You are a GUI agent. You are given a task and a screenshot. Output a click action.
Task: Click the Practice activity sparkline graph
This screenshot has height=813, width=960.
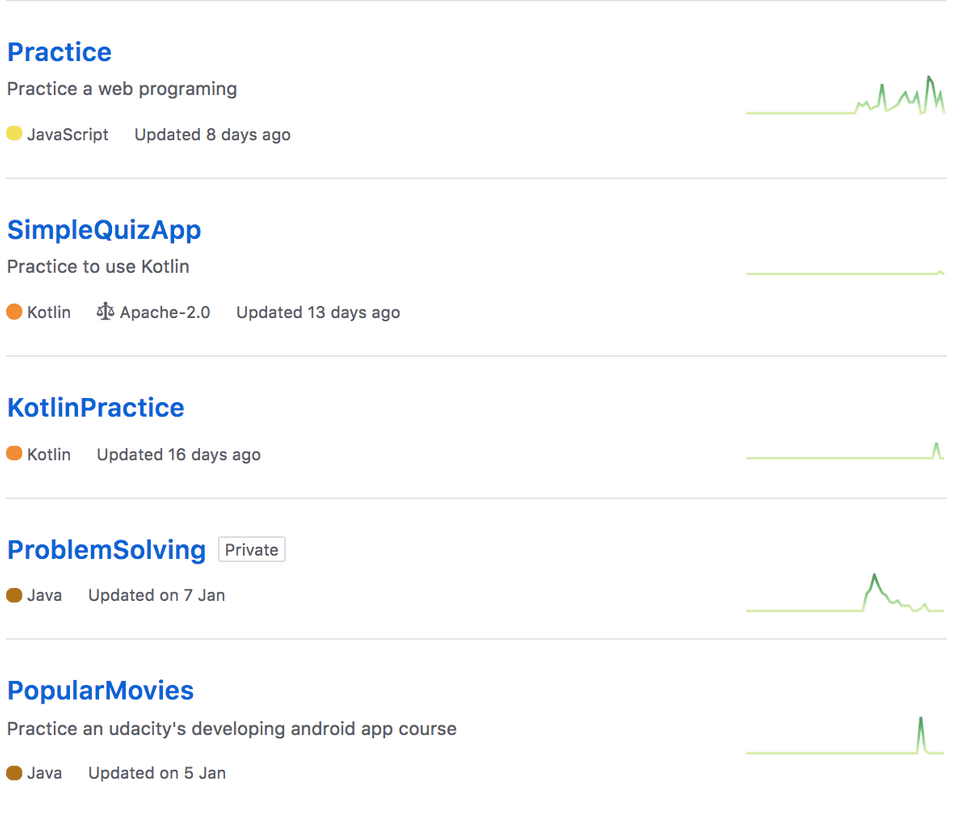click(x=845, y=95)
